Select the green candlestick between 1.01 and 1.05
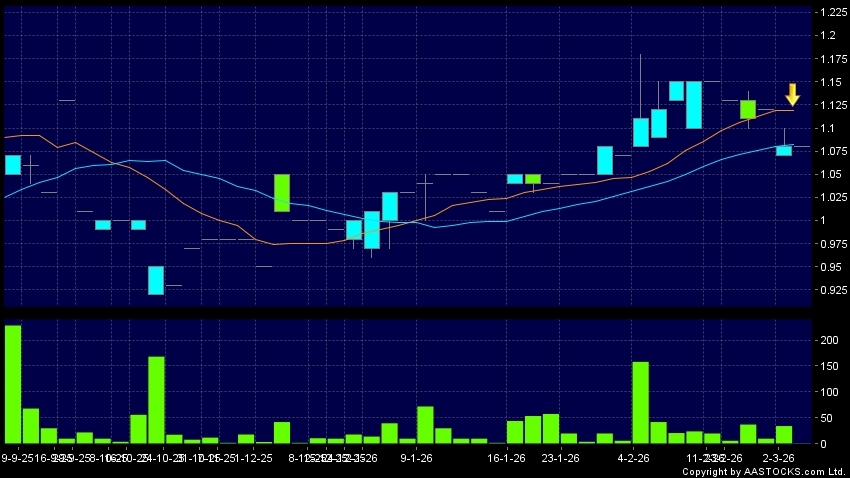This screenshot has width=850, height=478. pos(282,192)
